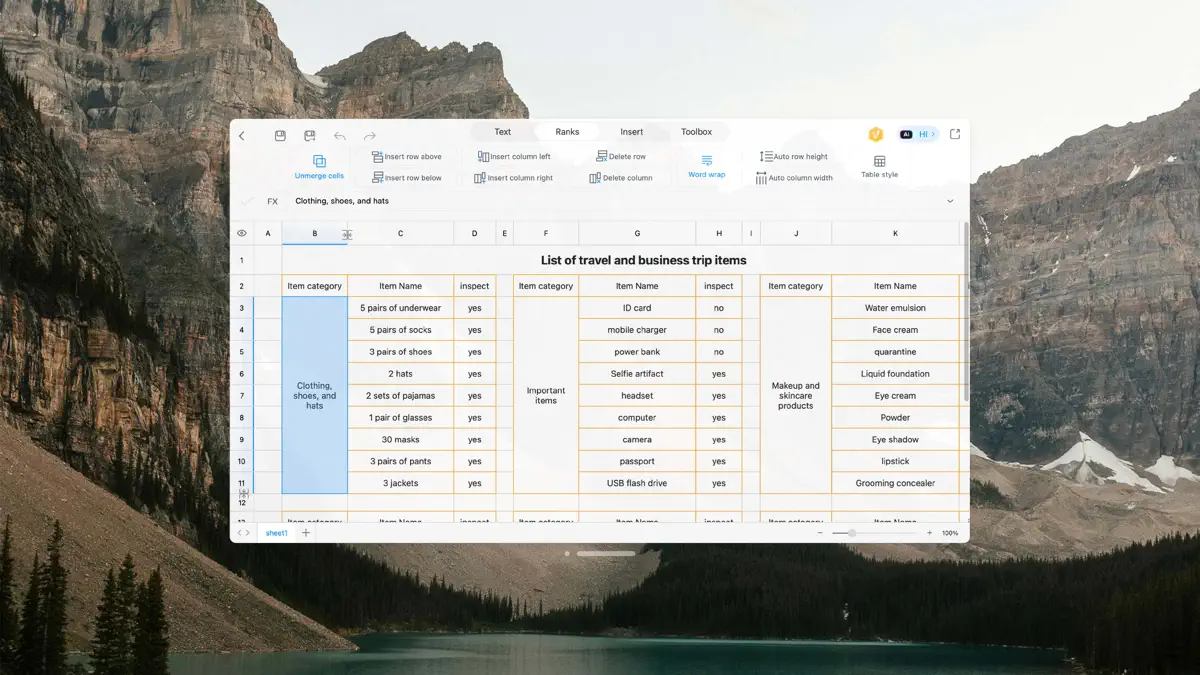Click the checkmark to confirm formula entry
Image resolution: width=1200 pixels, height=675 pixels.
(x=248, y=201)
